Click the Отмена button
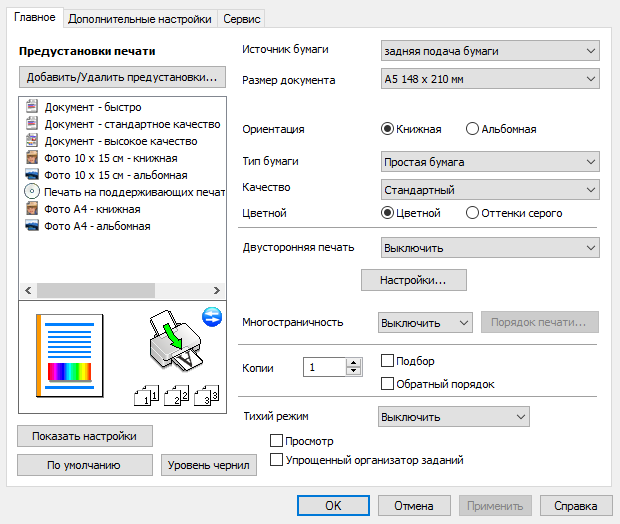This screenshot has width=620, height=524. (x=414, y=505)
